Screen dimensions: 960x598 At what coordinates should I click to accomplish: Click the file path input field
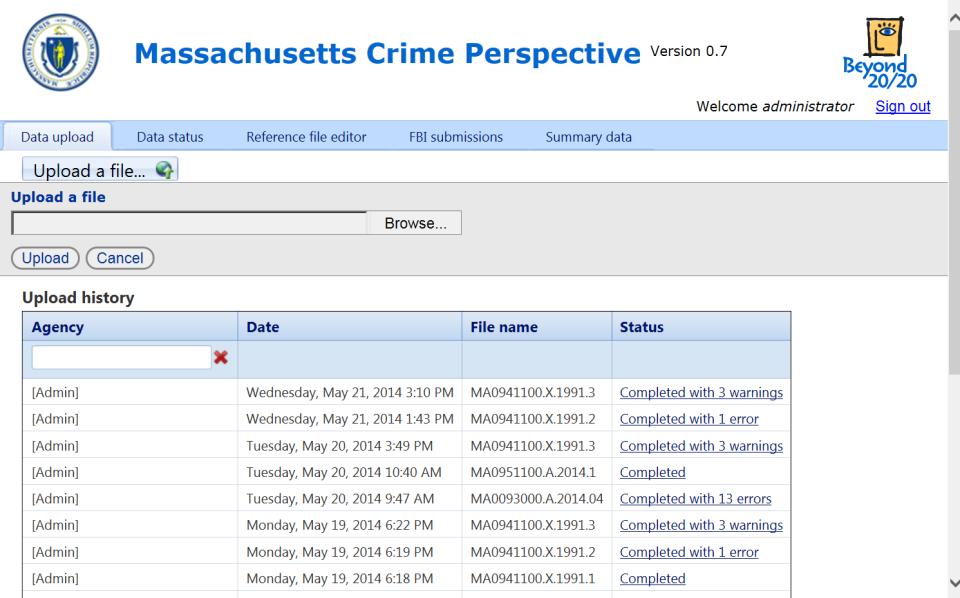(189, 223)
